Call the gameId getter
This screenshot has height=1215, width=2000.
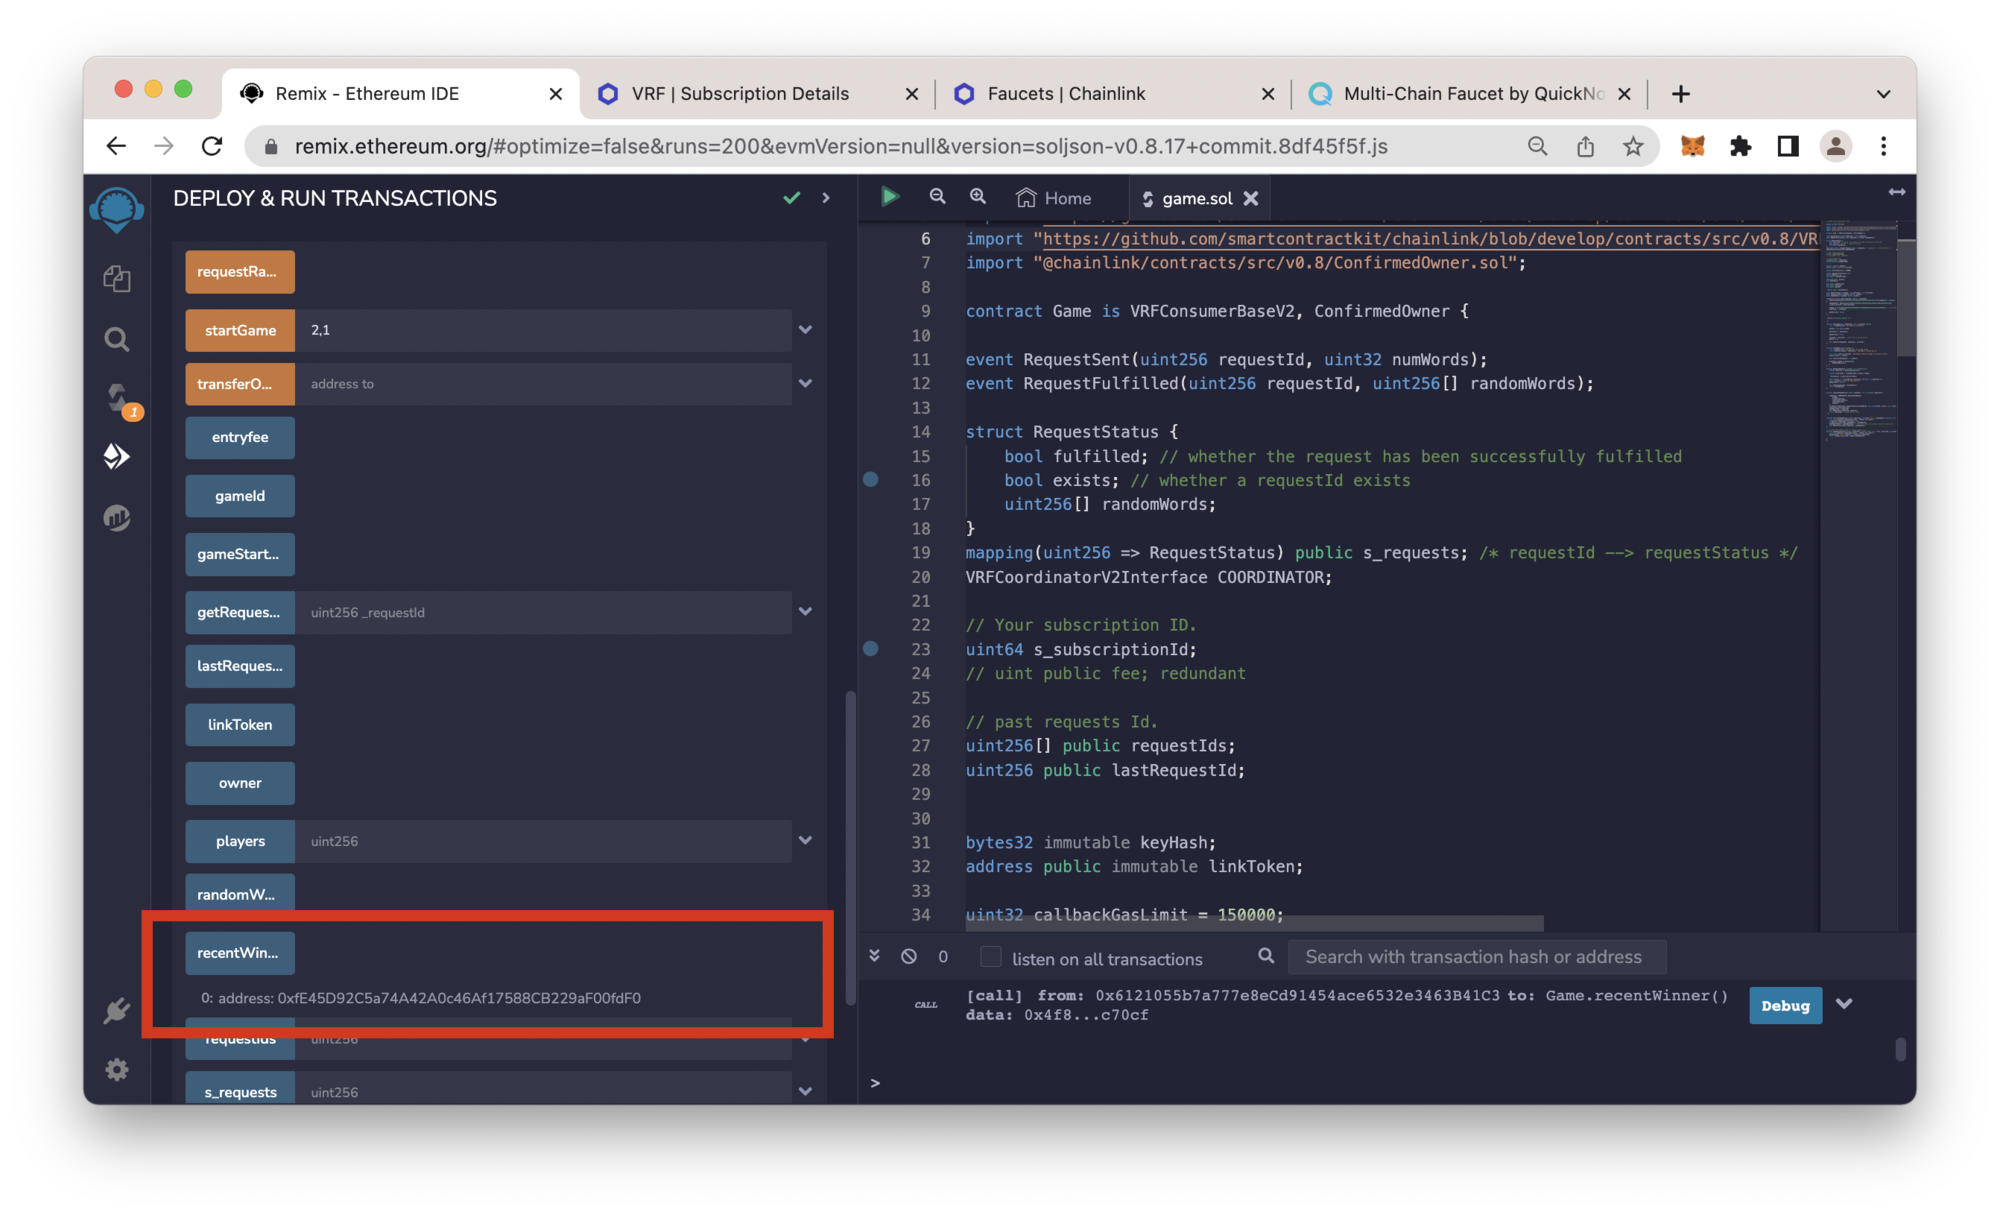tap(240, 496)
